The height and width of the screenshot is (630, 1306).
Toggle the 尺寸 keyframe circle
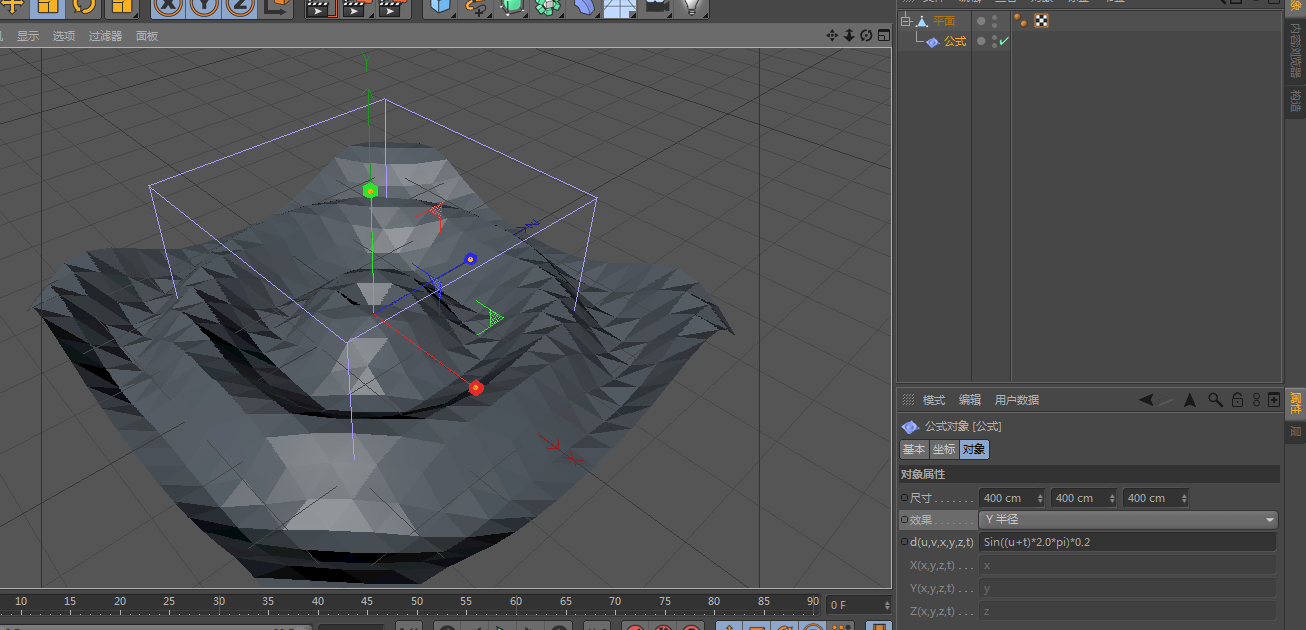tap(905, 498)
